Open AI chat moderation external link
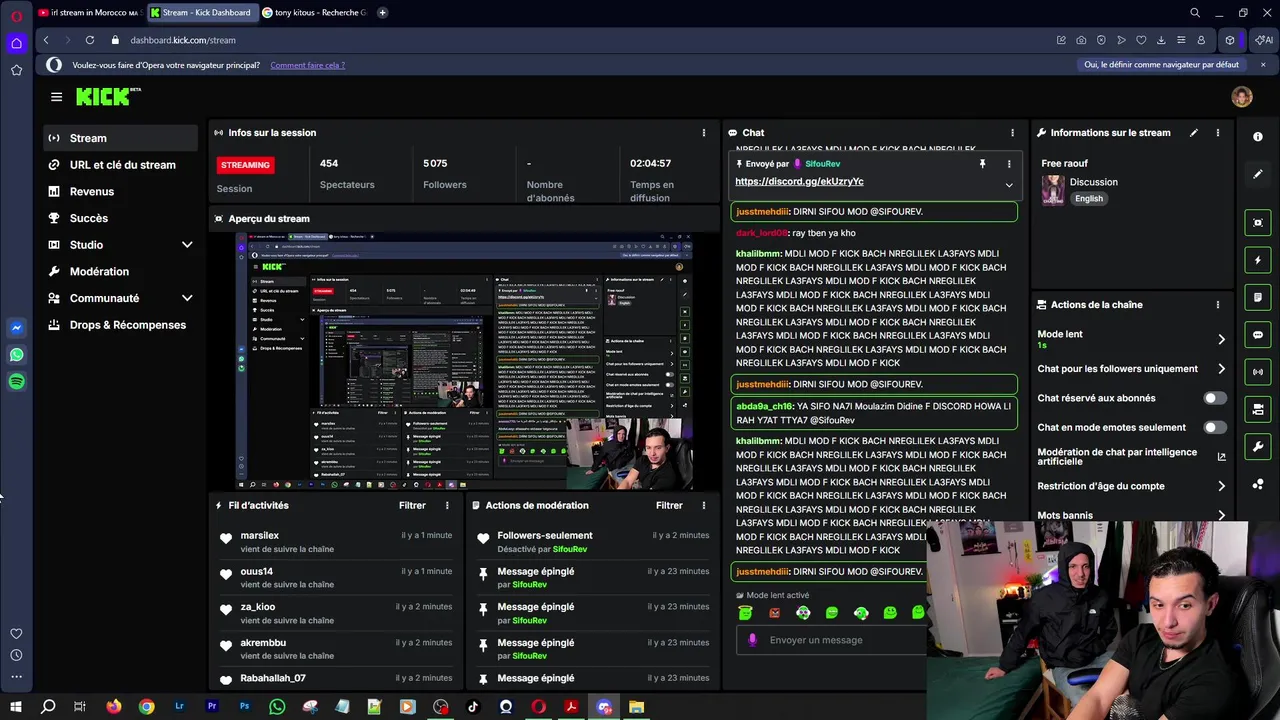 pos(1221,457)
